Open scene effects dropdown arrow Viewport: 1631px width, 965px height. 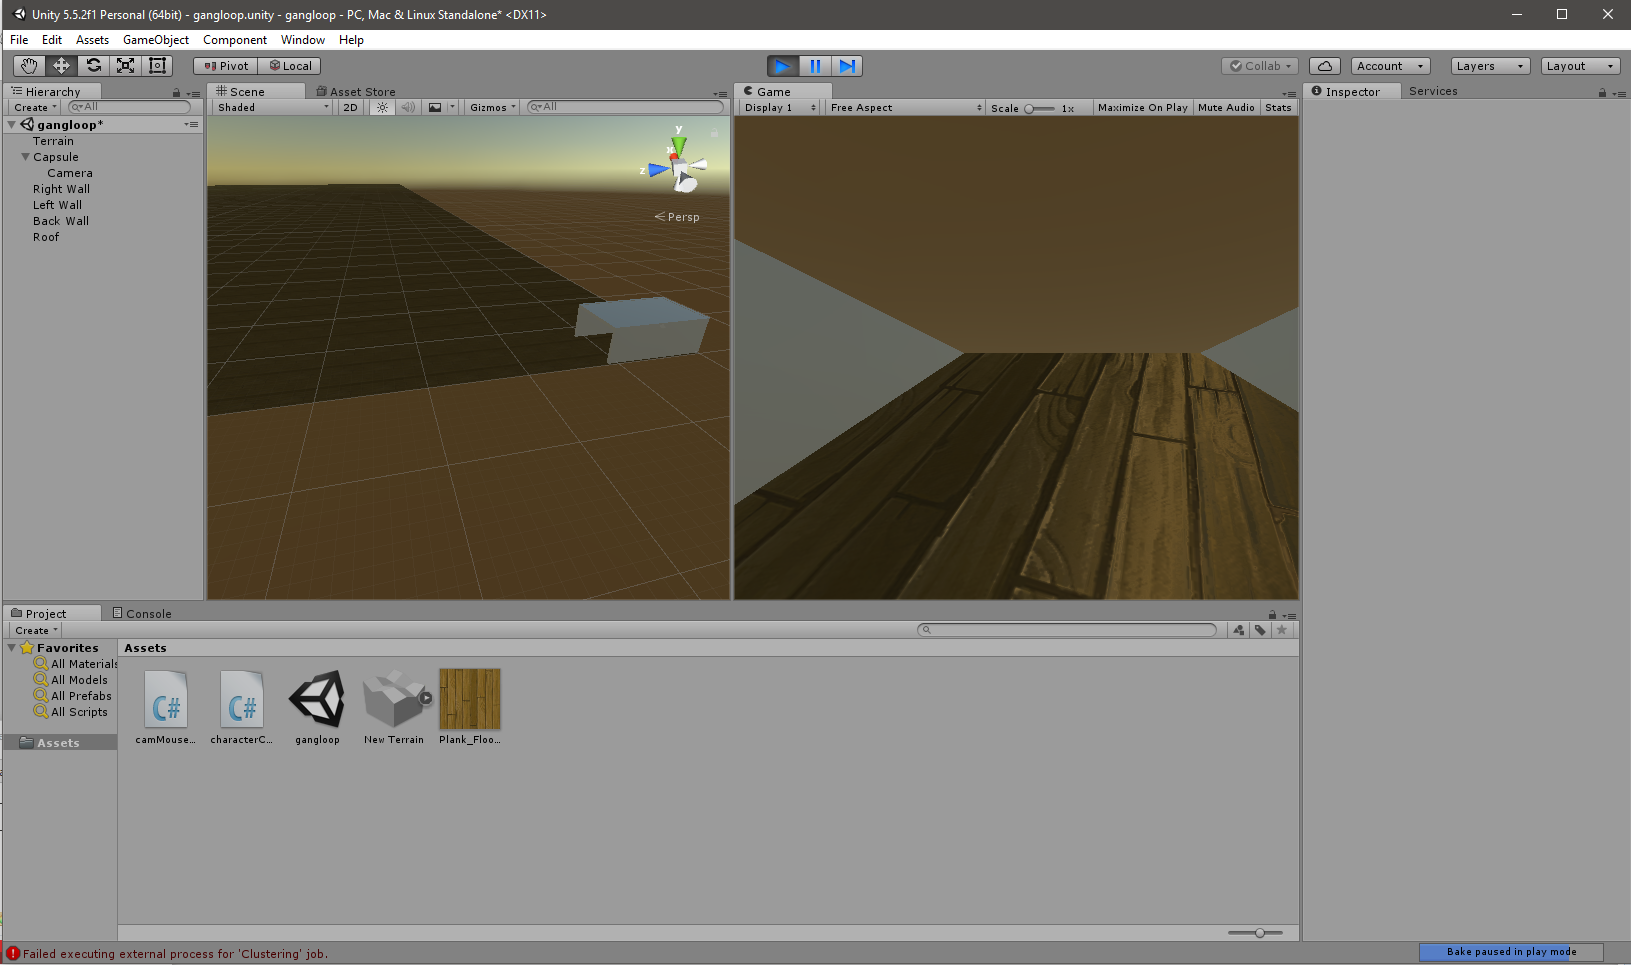(x=452, y=107)
